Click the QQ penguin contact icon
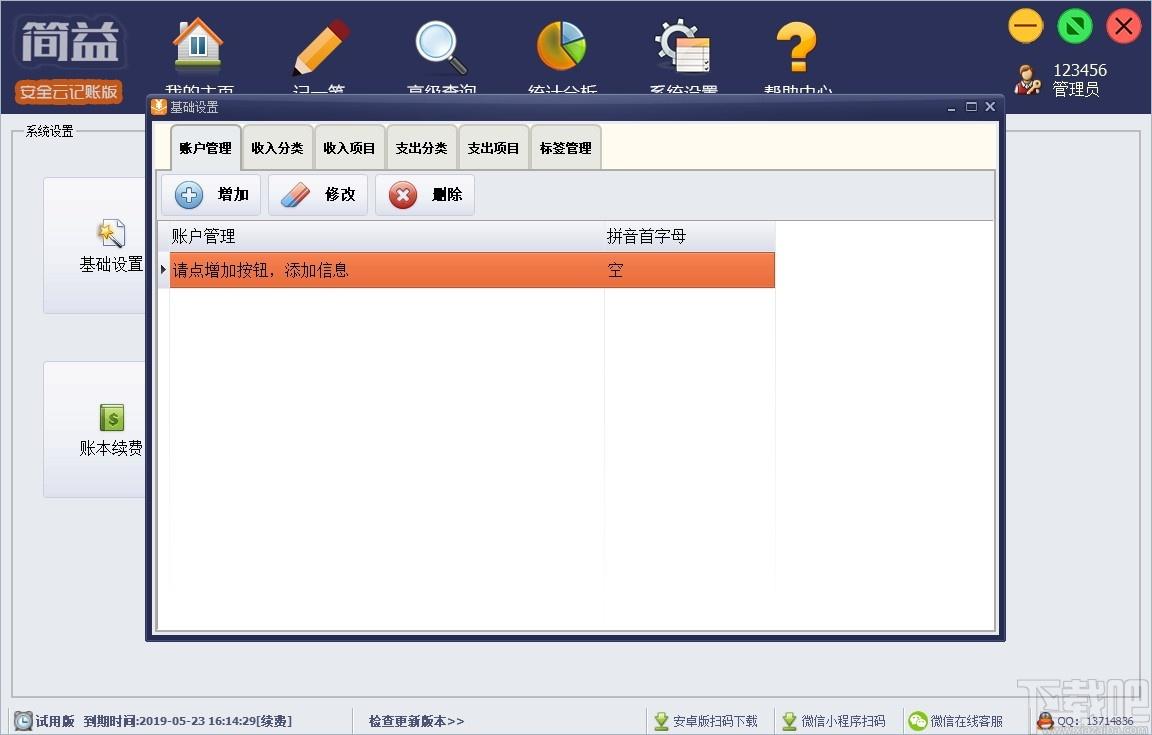 pos(1045,721)
